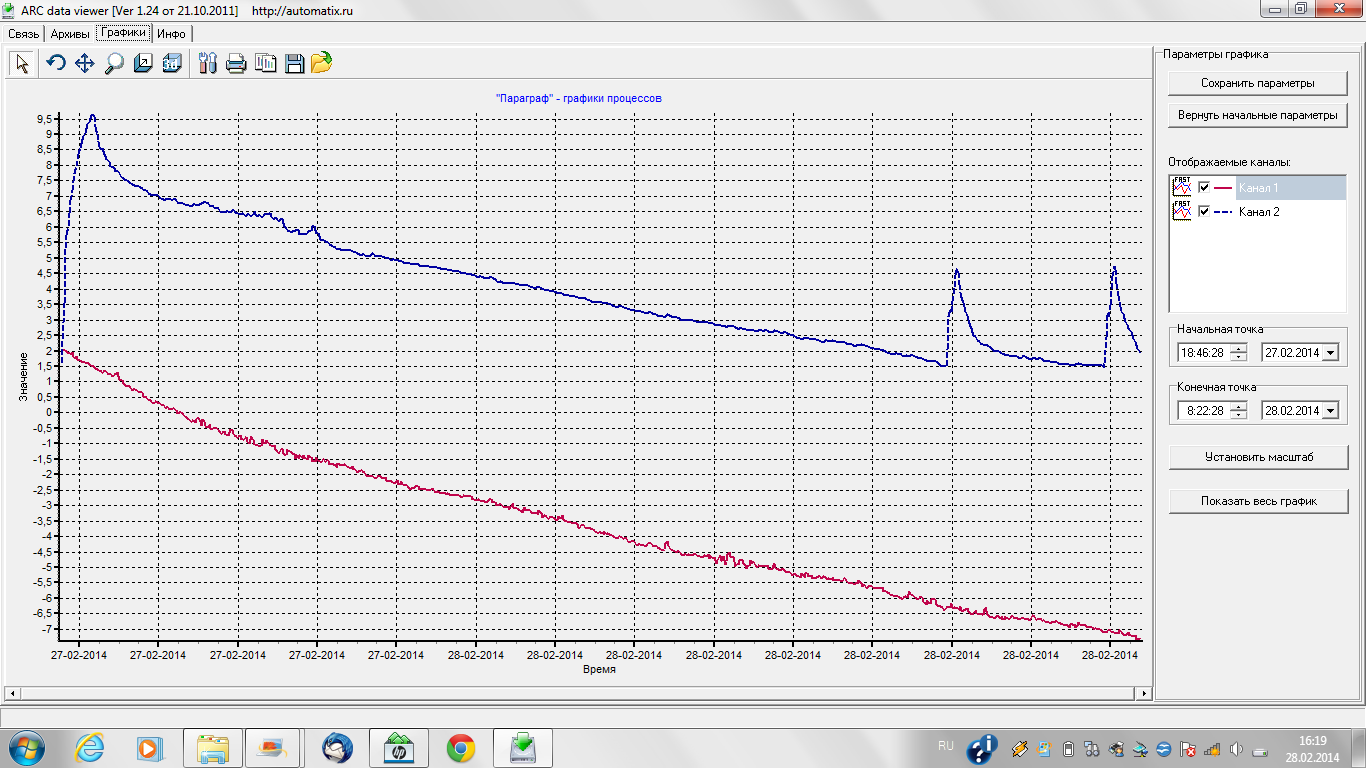This screenshot has width=1366, height=768.
Task: Toggle the 3D view icon
Action: (172, 64)
